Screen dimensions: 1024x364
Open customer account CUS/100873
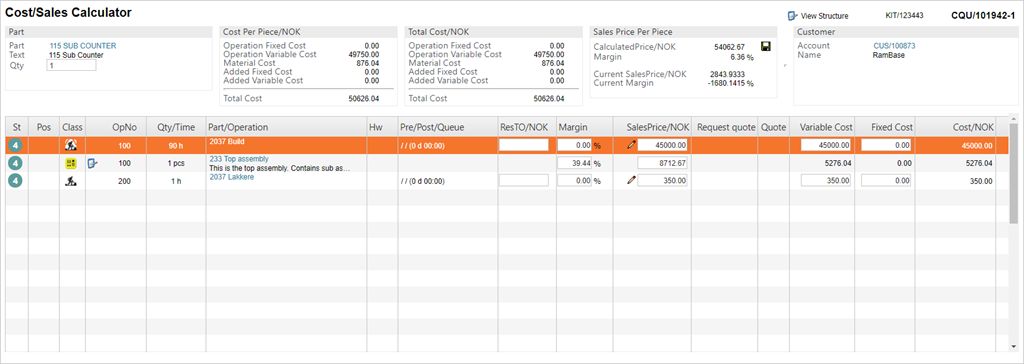894,46
